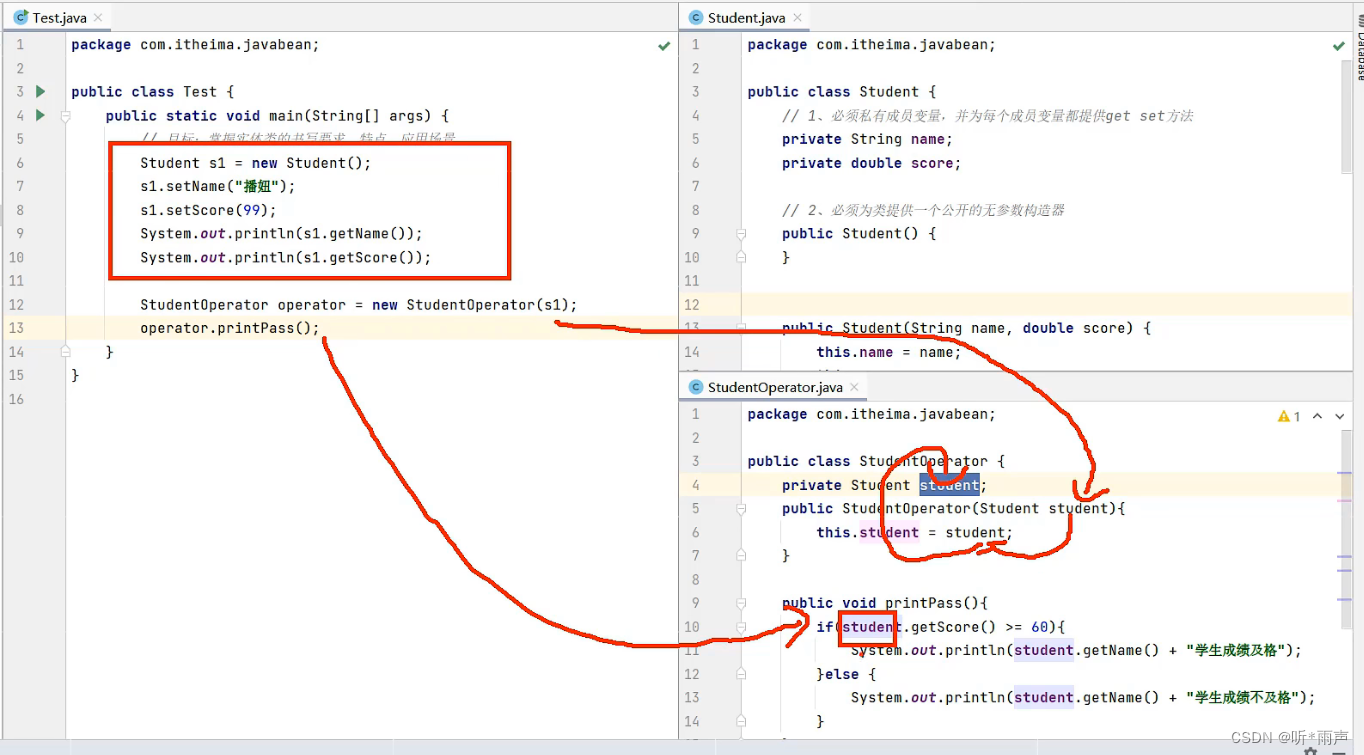This screenshot has height=755, width=1364.
Task: Run the Test class from gutter arrow
Action: click(41, 91)
